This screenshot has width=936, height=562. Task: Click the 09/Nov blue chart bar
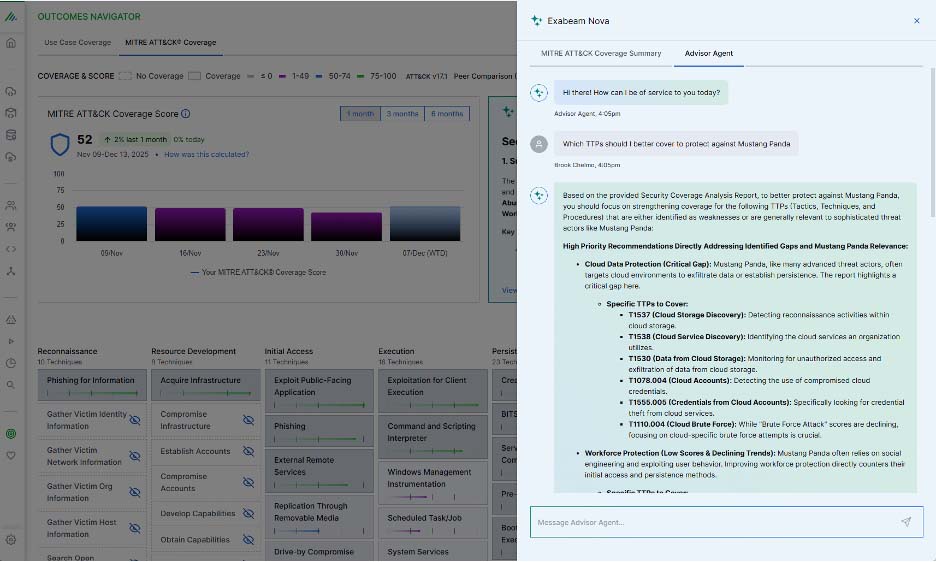pyautogui.click(x=112, y=224)
